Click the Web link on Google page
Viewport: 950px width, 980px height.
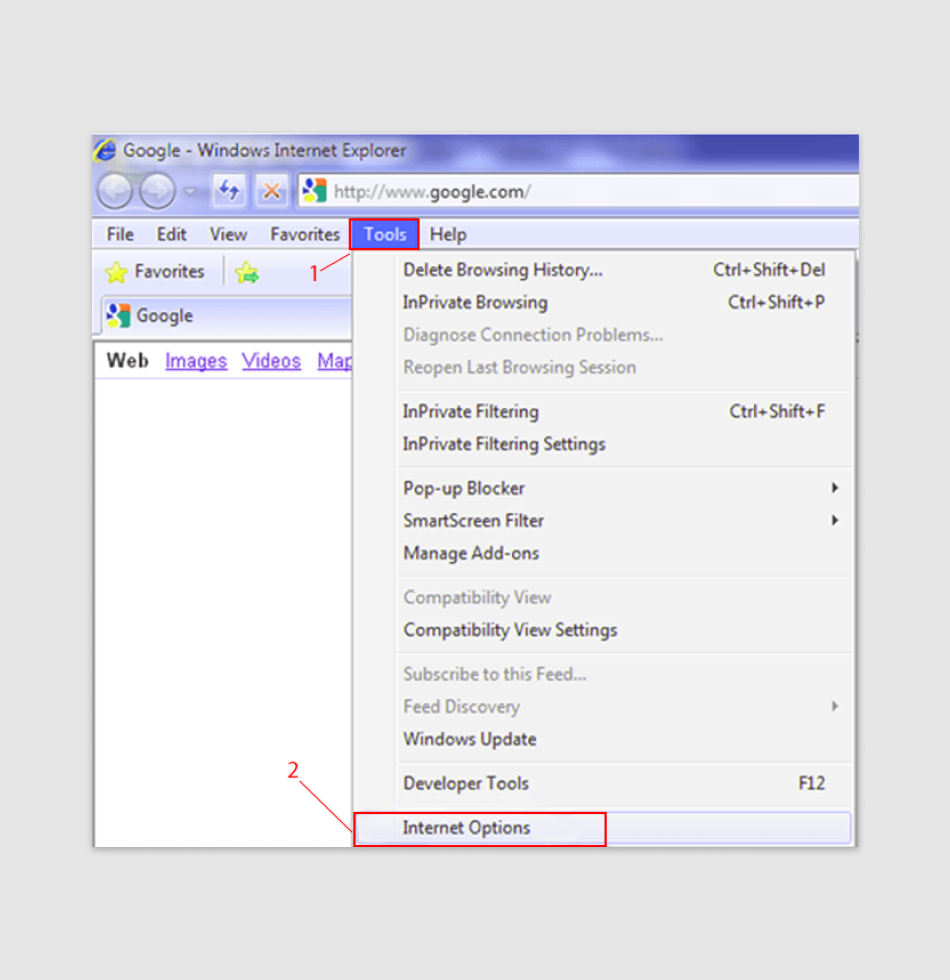pyautogui.click(x=128, y=361)
